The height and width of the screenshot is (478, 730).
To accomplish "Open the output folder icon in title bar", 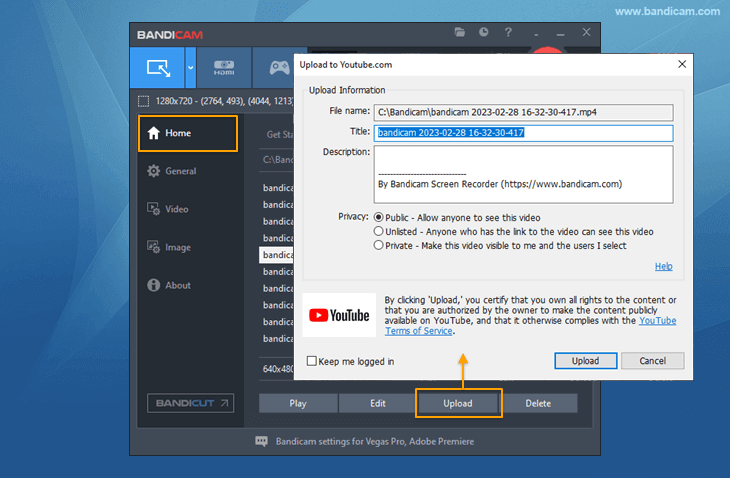I will point(460,32).
